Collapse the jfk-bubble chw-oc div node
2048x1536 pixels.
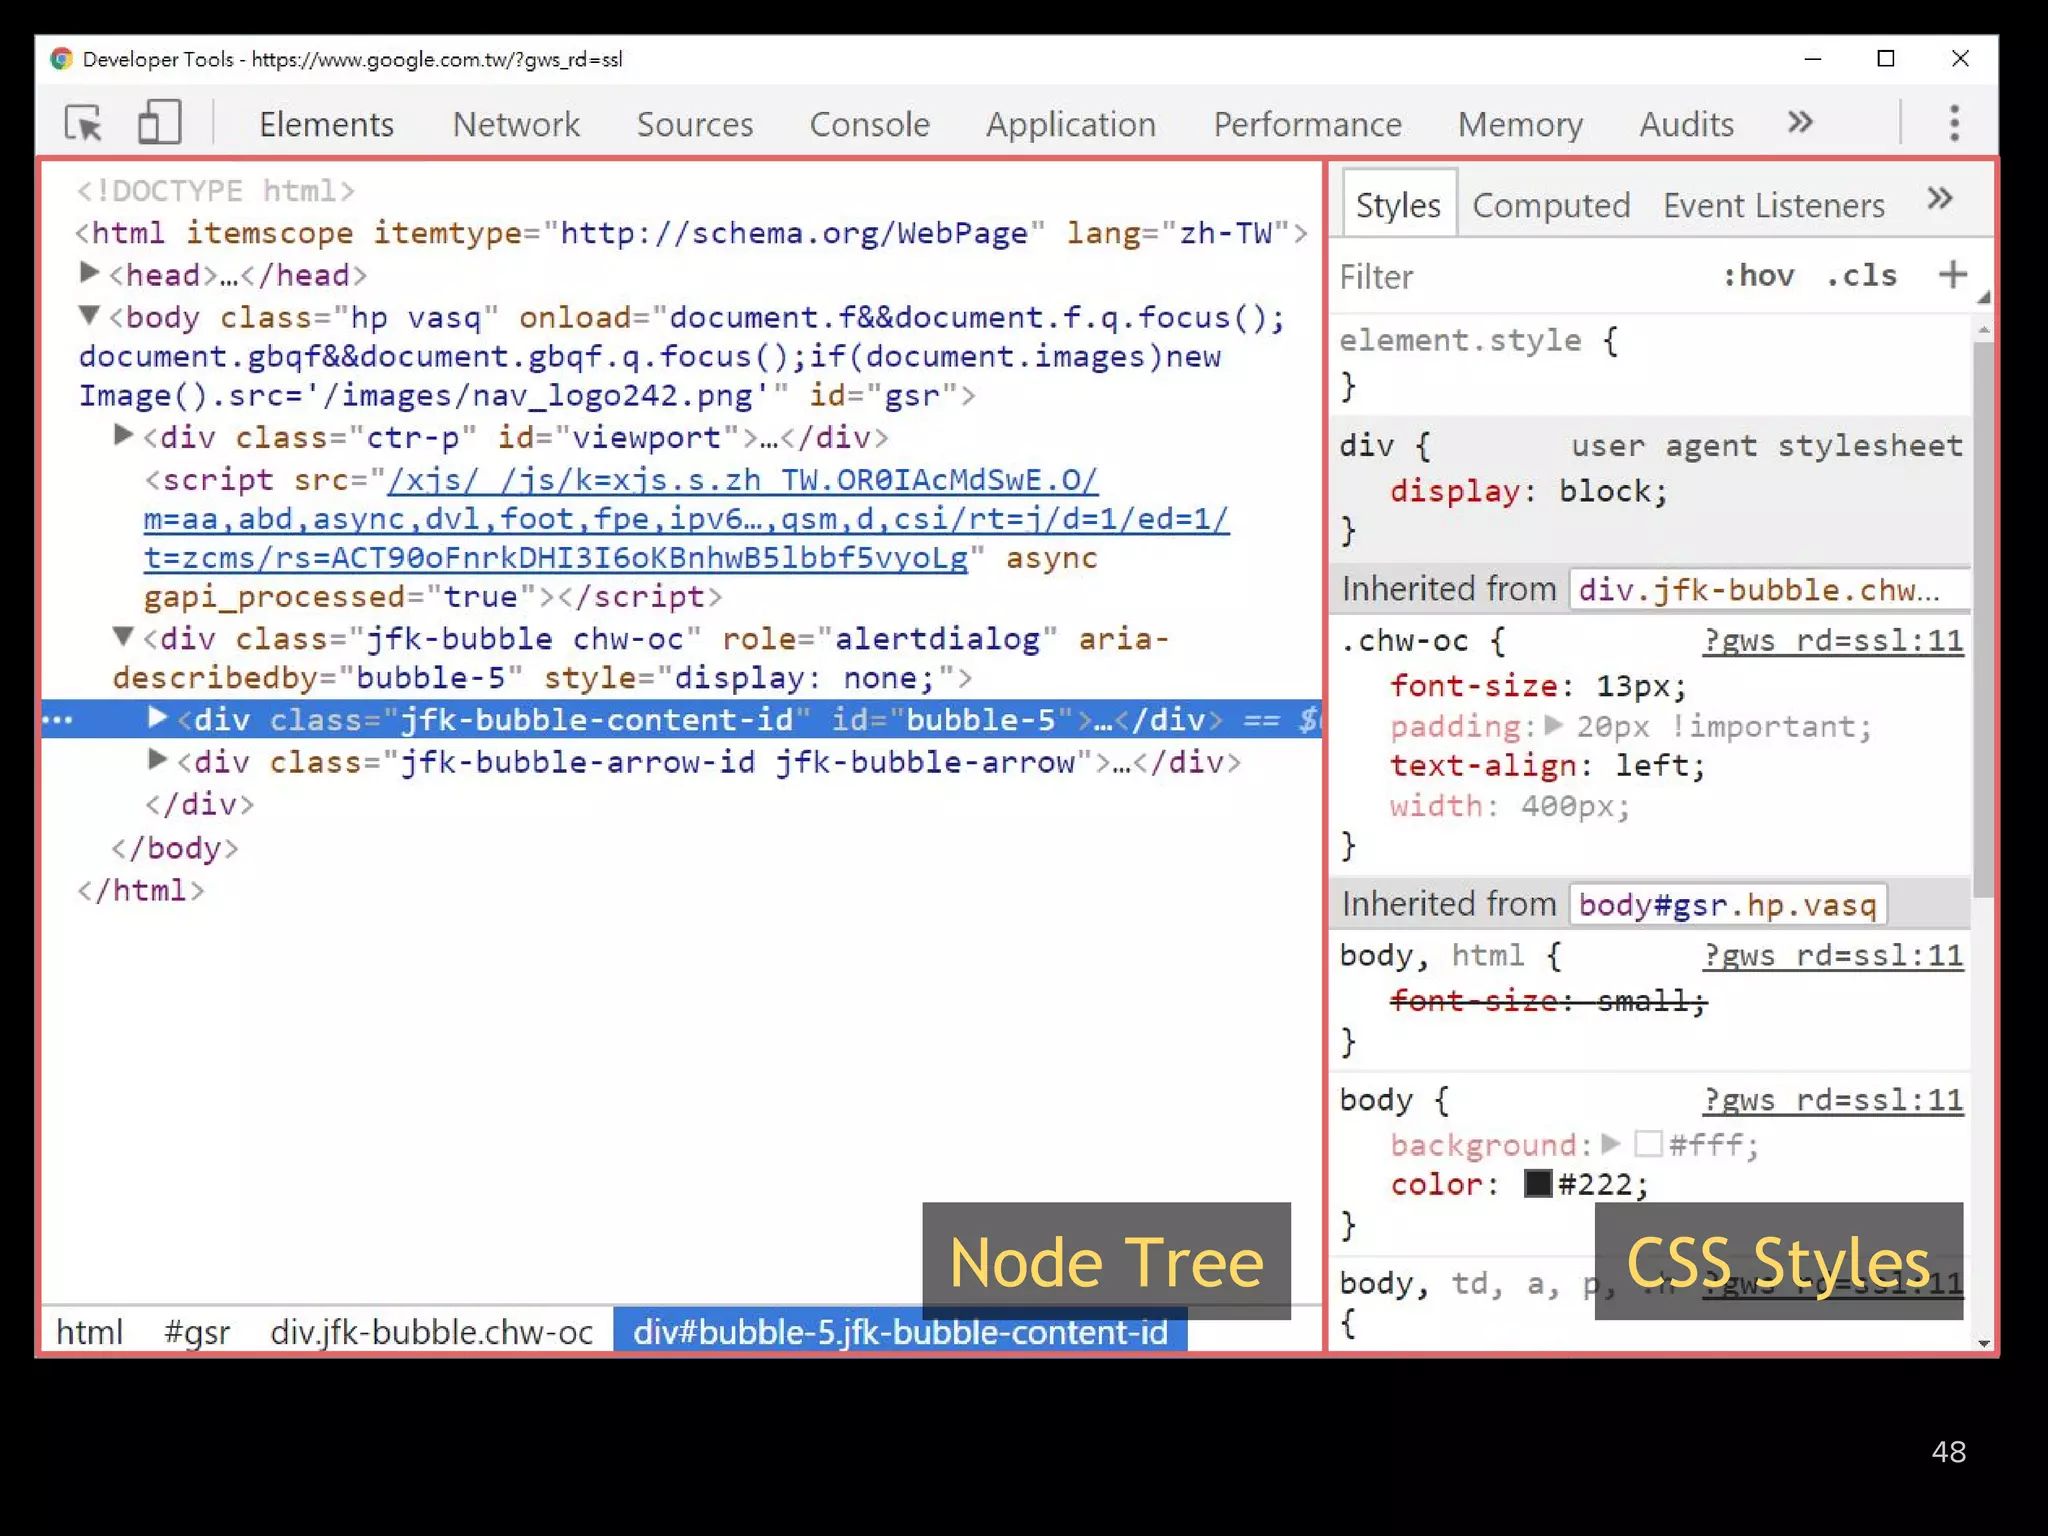click(123, 636)
